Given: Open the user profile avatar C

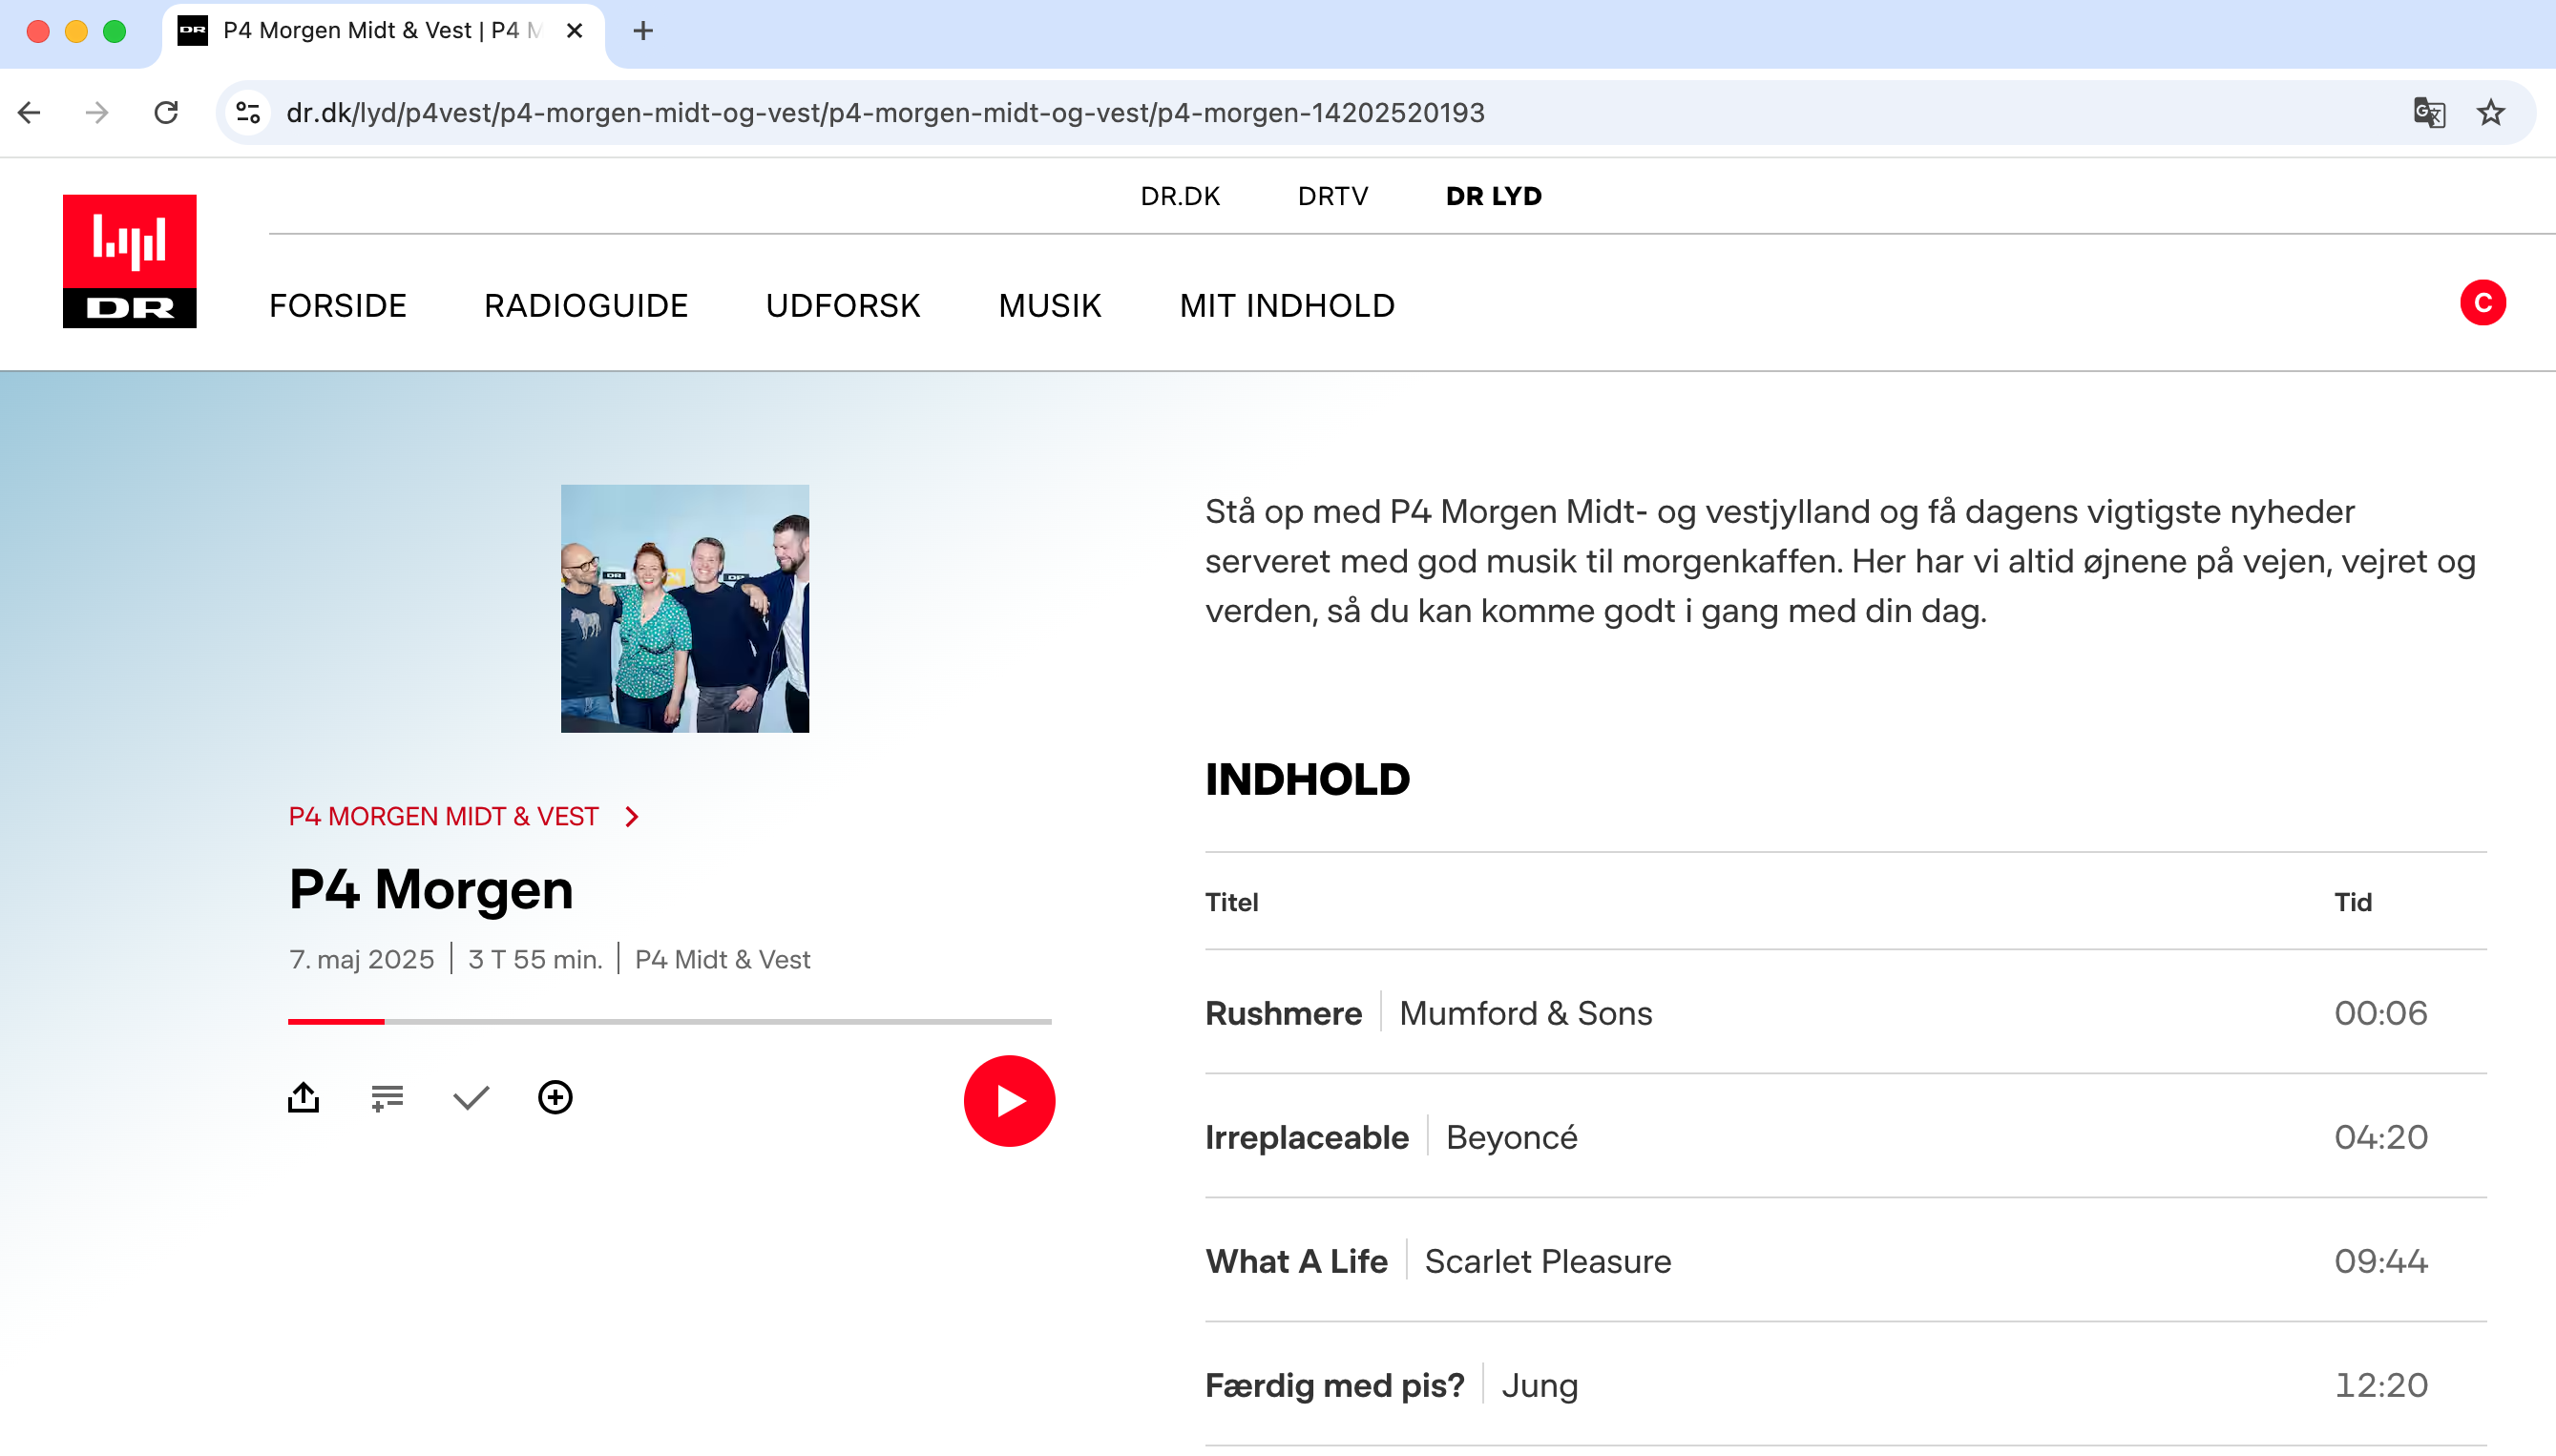Looking at the screenshot, I should click(2482, 303).
